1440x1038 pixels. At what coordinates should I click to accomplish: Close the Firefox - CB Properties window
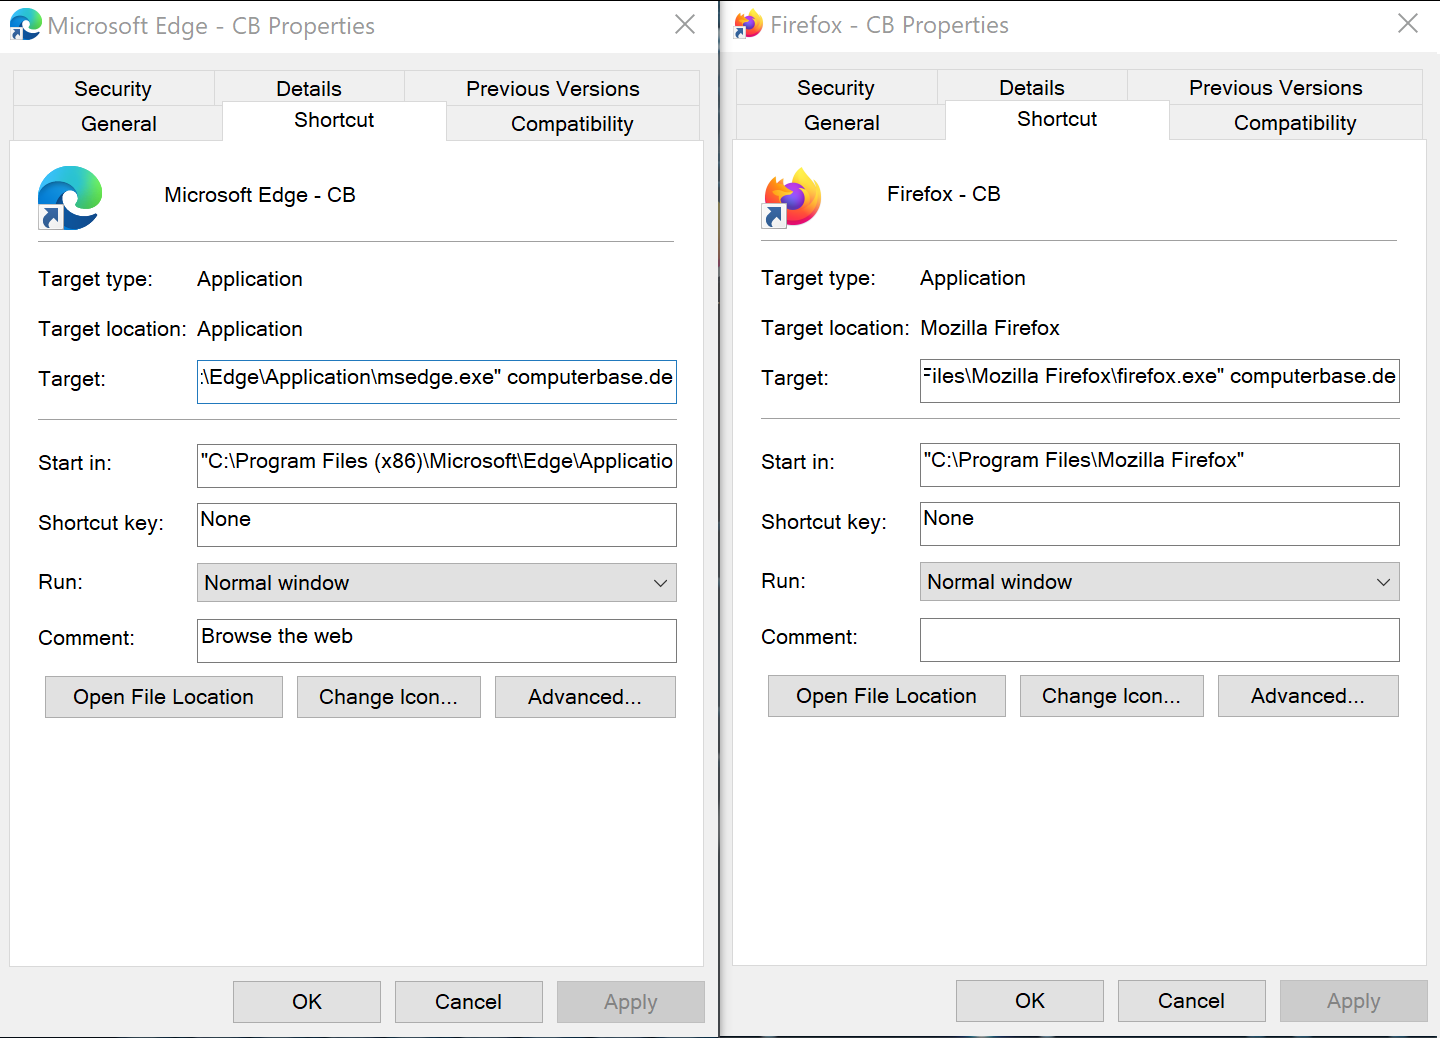click(x=1408, y=24)
